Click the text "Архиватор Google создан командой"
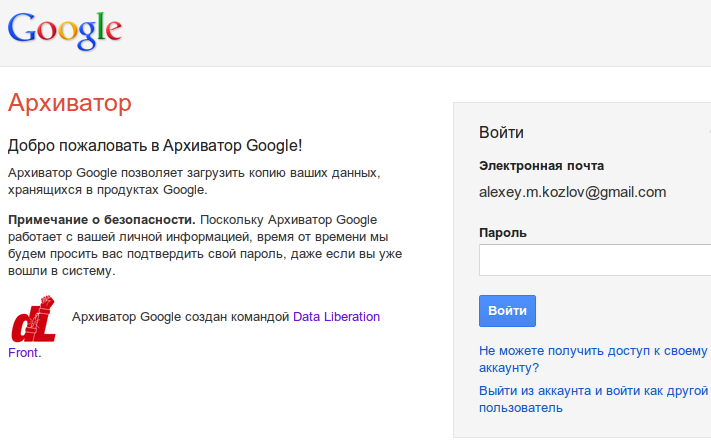Screen dimensions: 711x446 180,317
